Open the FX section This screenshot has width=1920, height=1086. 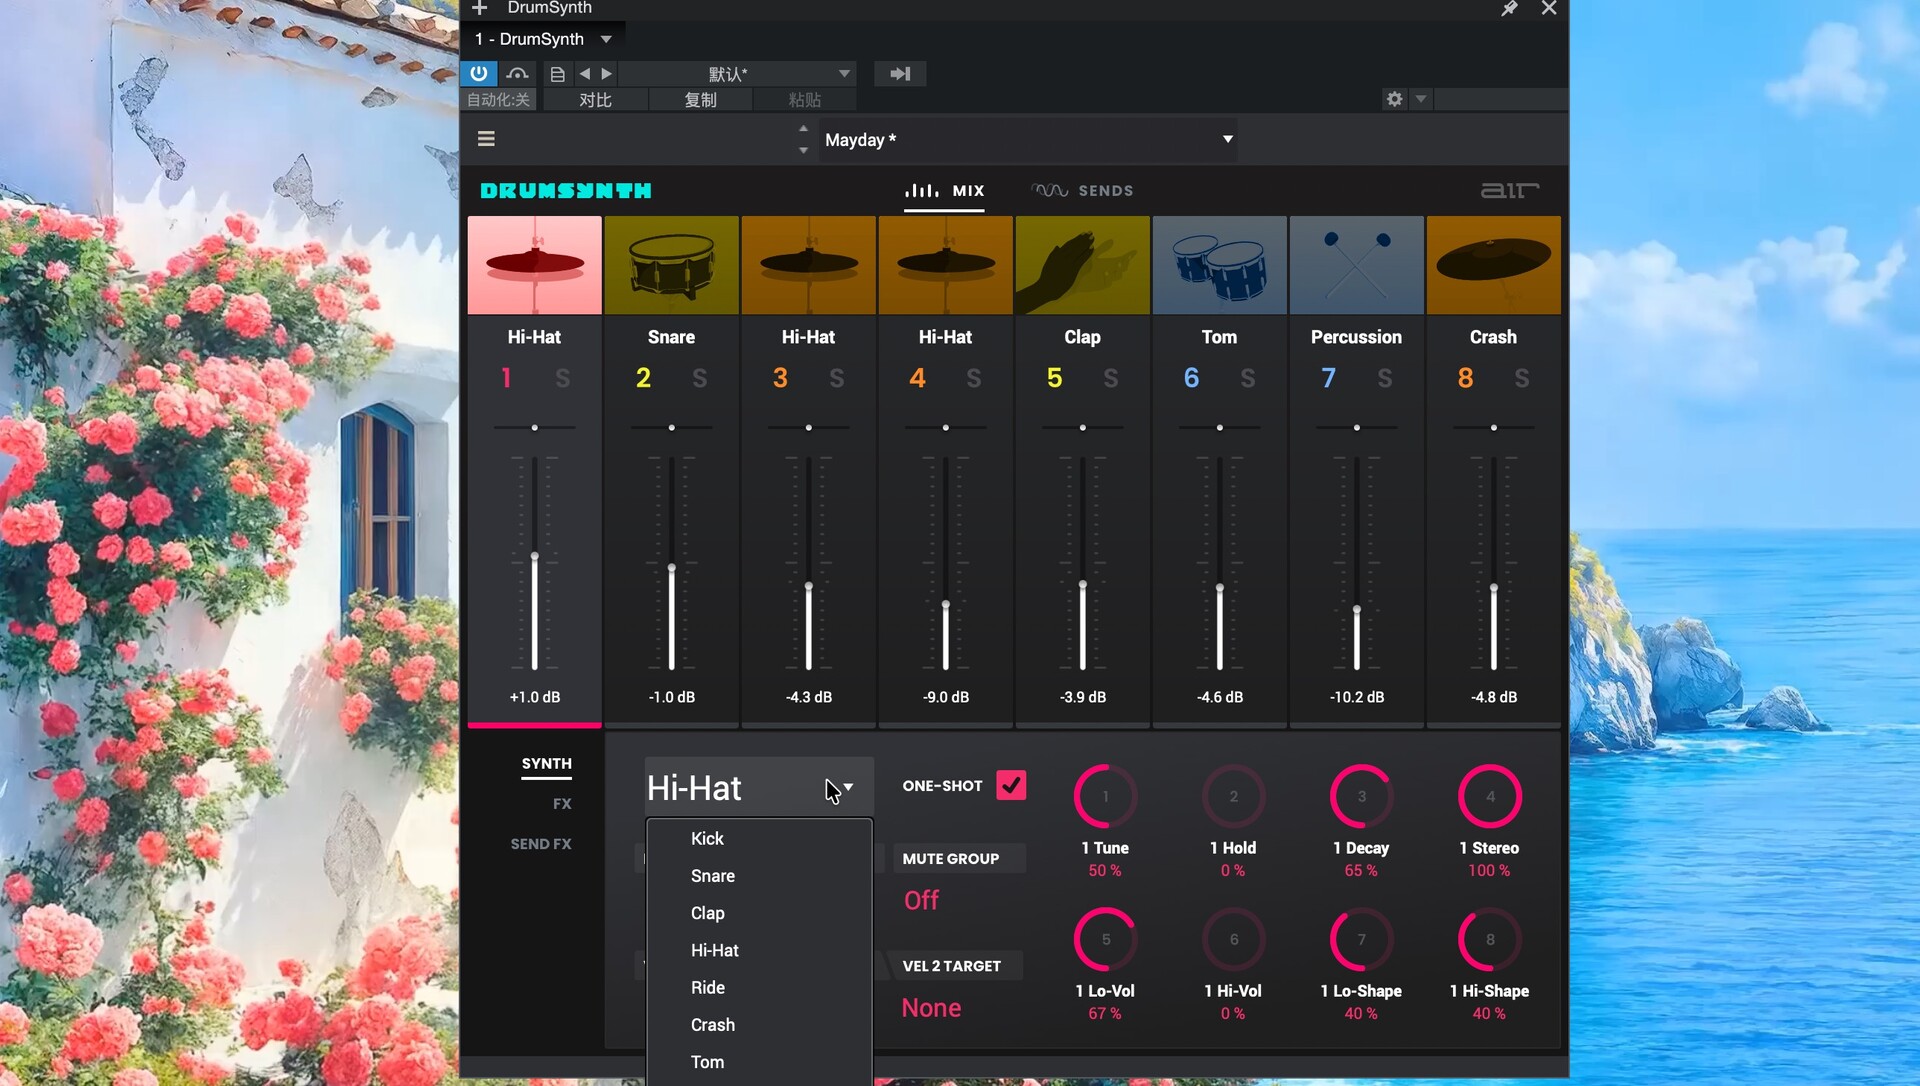click(x=562, y=804)
